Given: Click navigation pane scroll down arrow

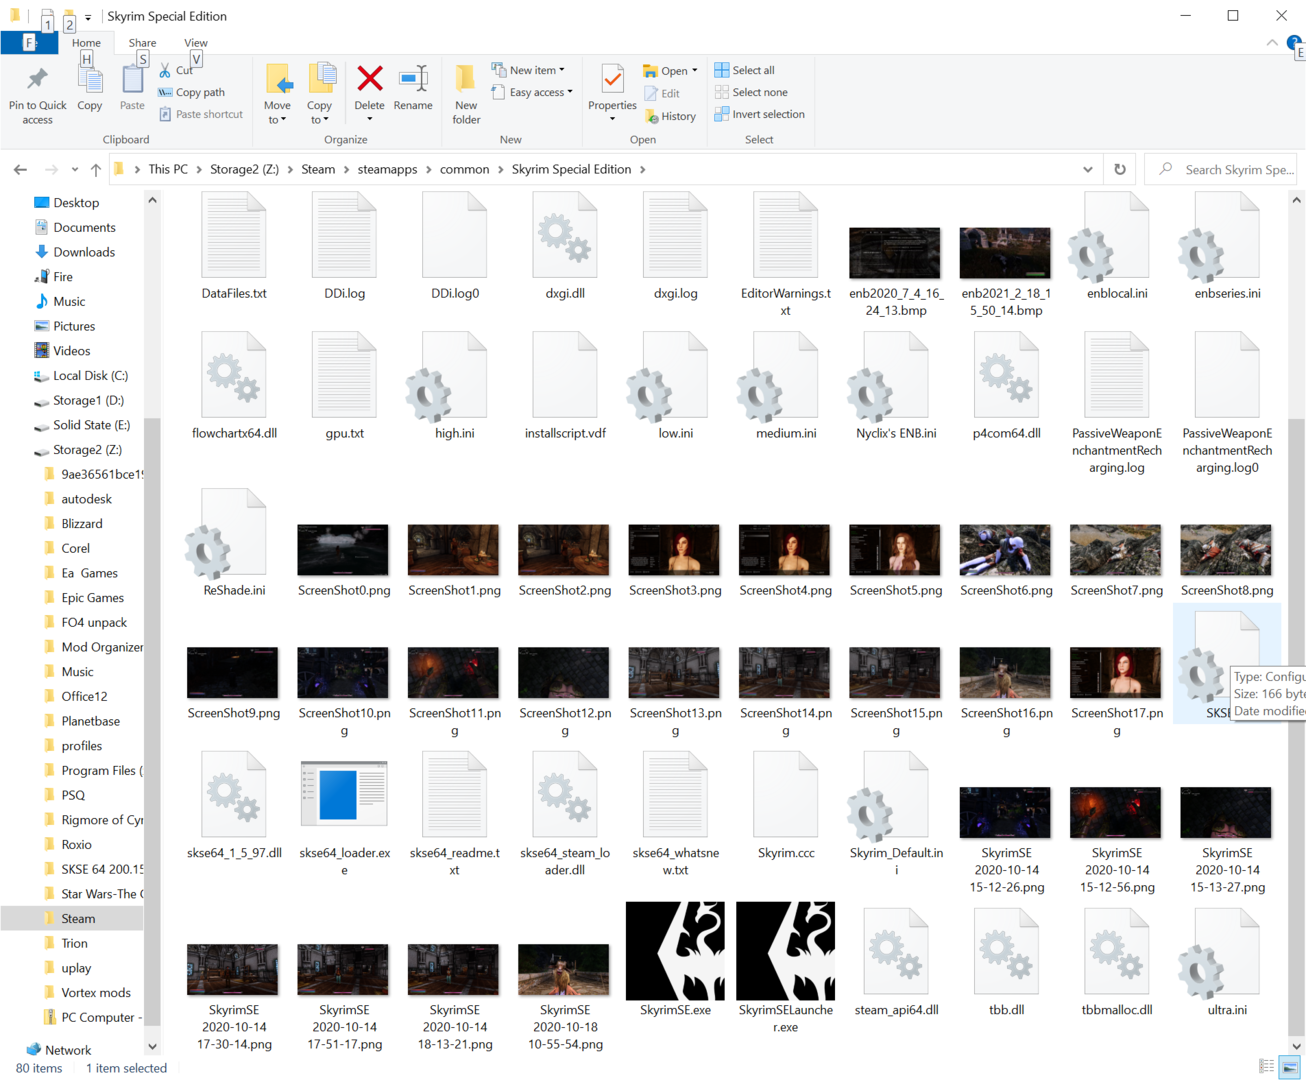Looking at the screenshot, I should (152, 1047).
